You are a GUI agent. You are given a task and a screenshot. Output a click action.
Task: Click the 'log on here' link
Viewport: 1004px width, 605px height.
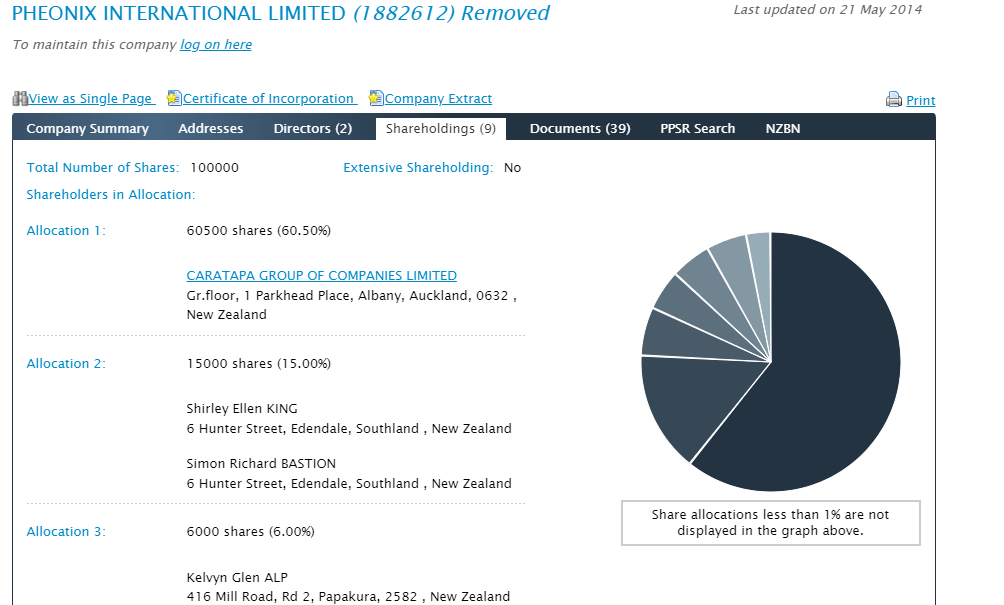coord(216,45)
